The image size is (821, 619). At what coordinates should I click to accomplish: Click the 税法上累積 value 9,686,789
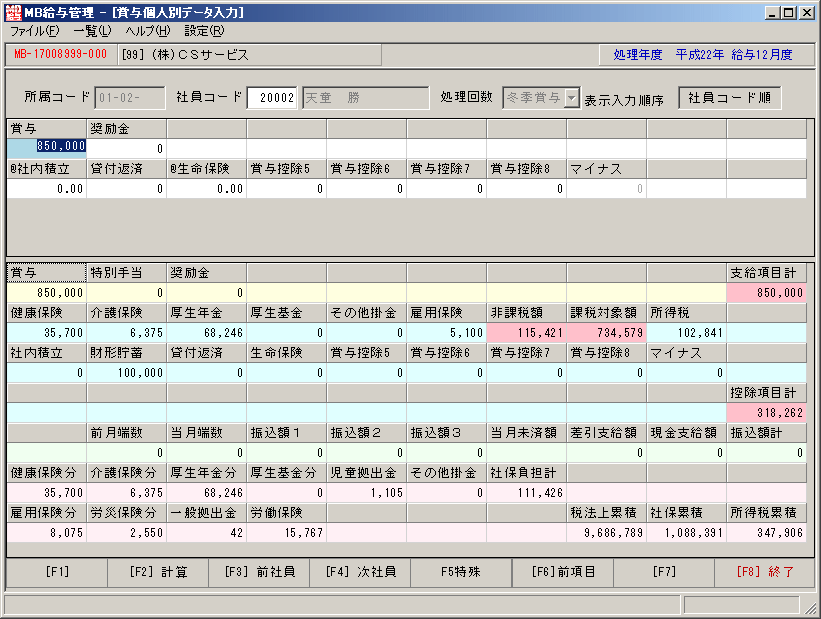(x=606, y=533)
